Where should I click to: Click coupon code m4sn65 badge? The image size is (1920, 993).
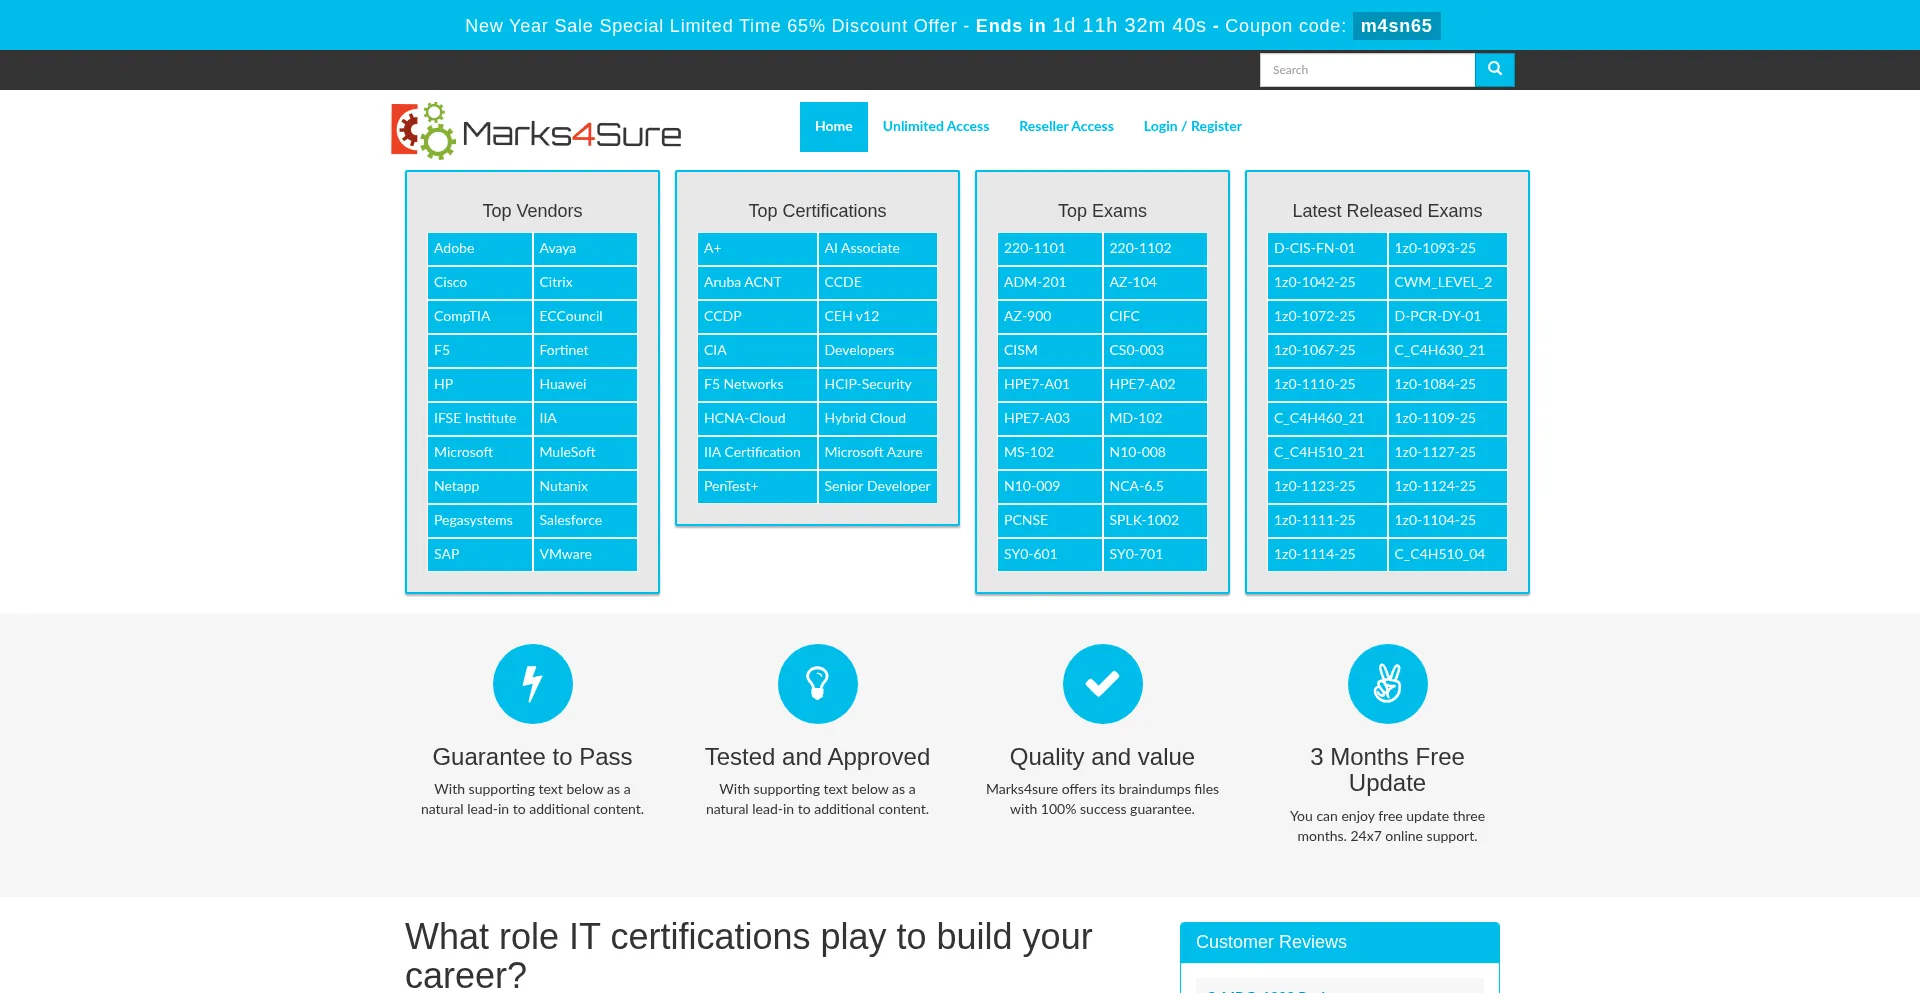pos(1396,26)
